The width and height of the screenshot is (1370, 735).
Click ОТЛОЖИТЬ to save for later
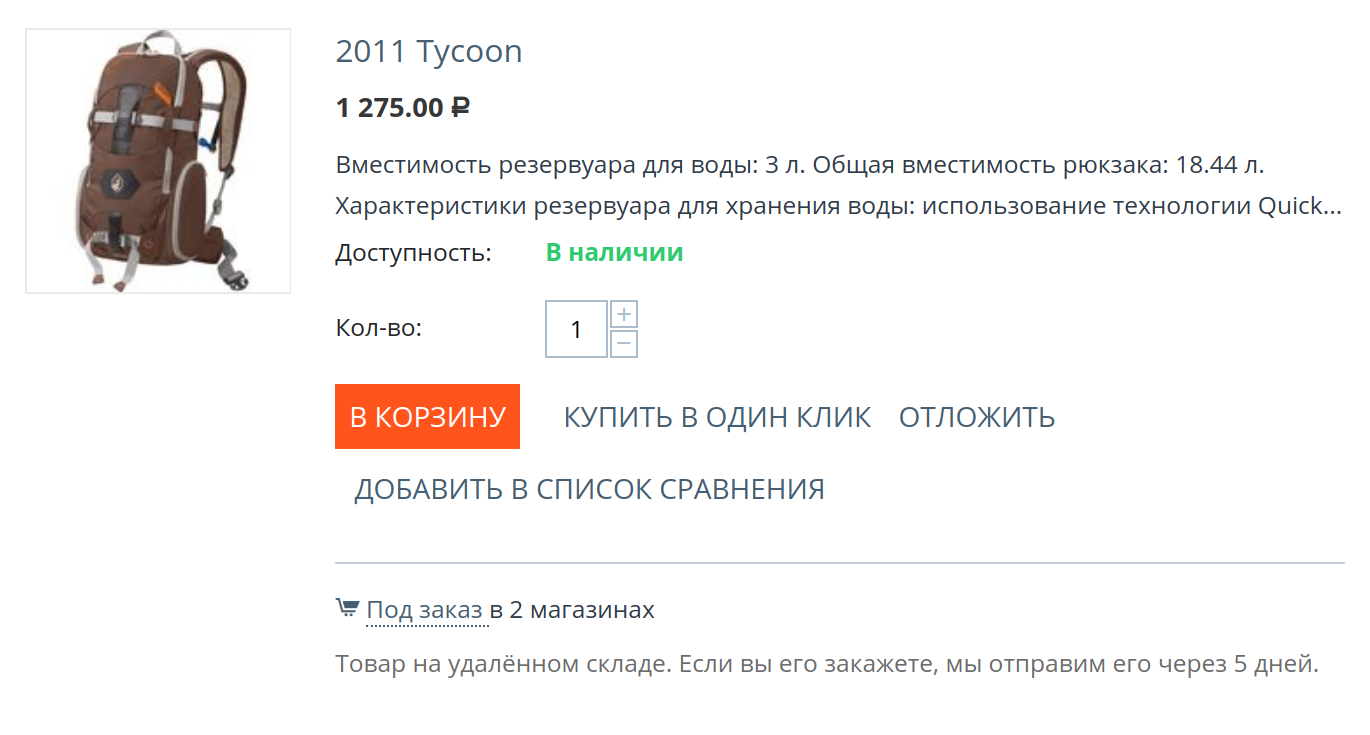click(x=977, y=417)
